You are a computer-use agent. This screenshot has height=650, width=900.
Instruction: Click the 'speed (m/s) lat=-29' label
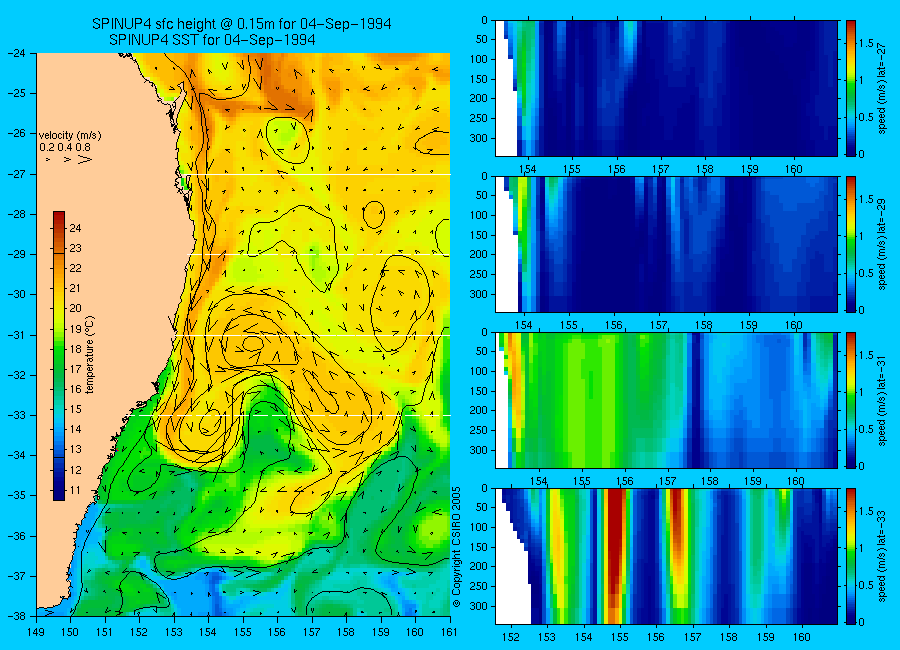coord(883,245)
